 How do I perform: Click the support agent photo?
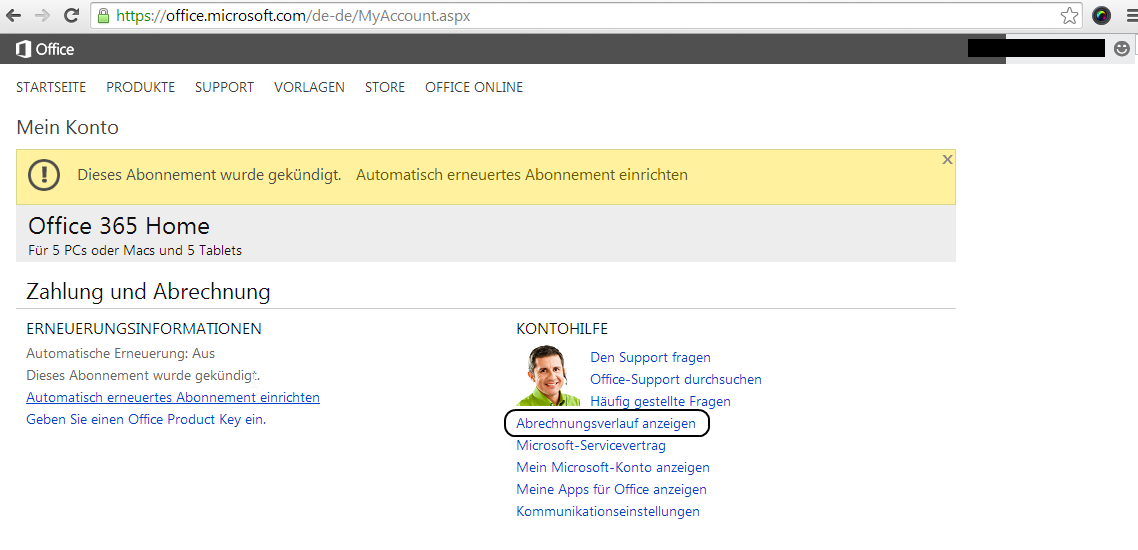[x=549, y=375]
